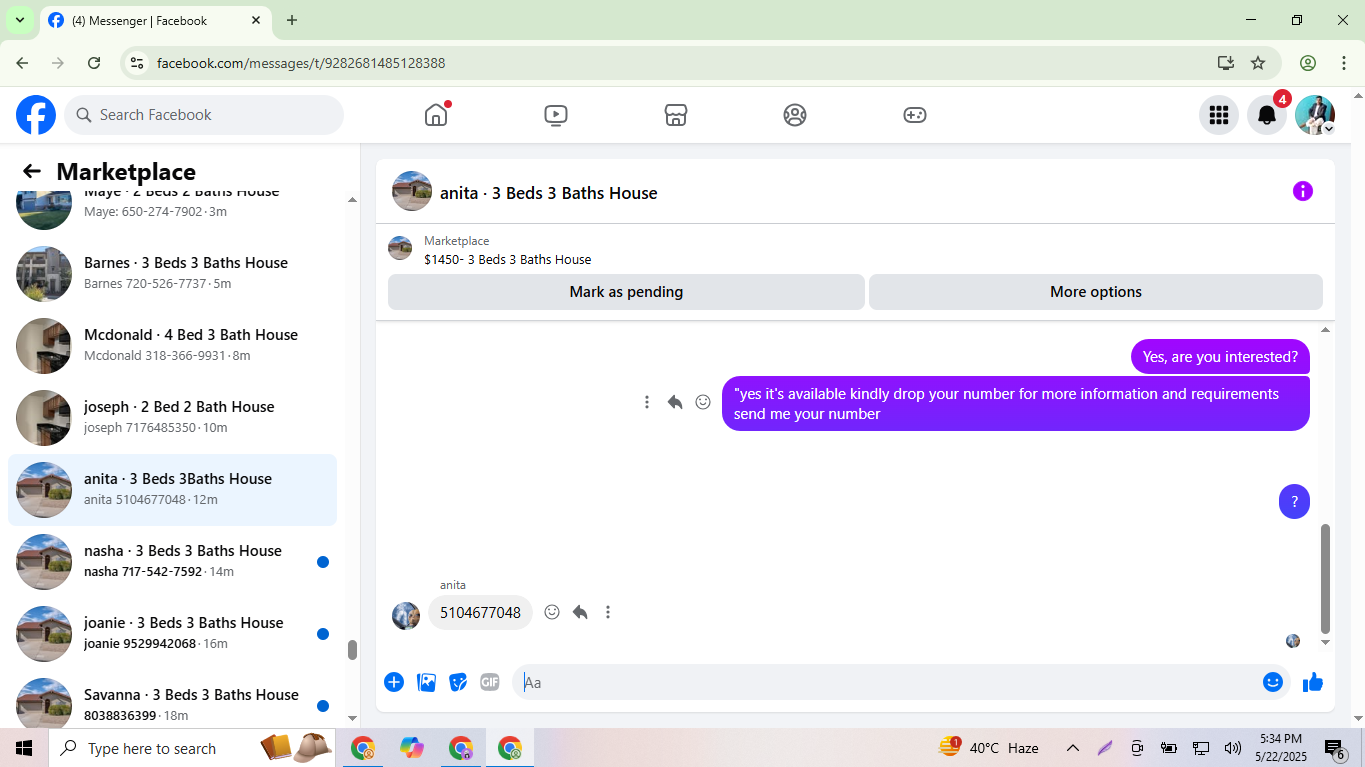Click the '?' message bubble
Image resolution: width=1365 pixels, height=767 pixels.
tap(1294, 502)
